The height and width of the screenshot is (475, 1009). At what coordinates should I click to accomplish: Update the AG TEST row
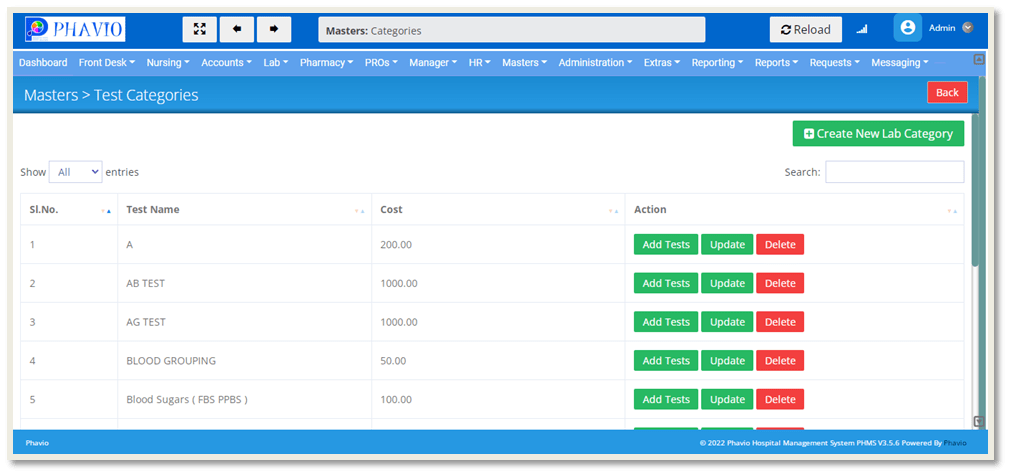pos(727,322)
